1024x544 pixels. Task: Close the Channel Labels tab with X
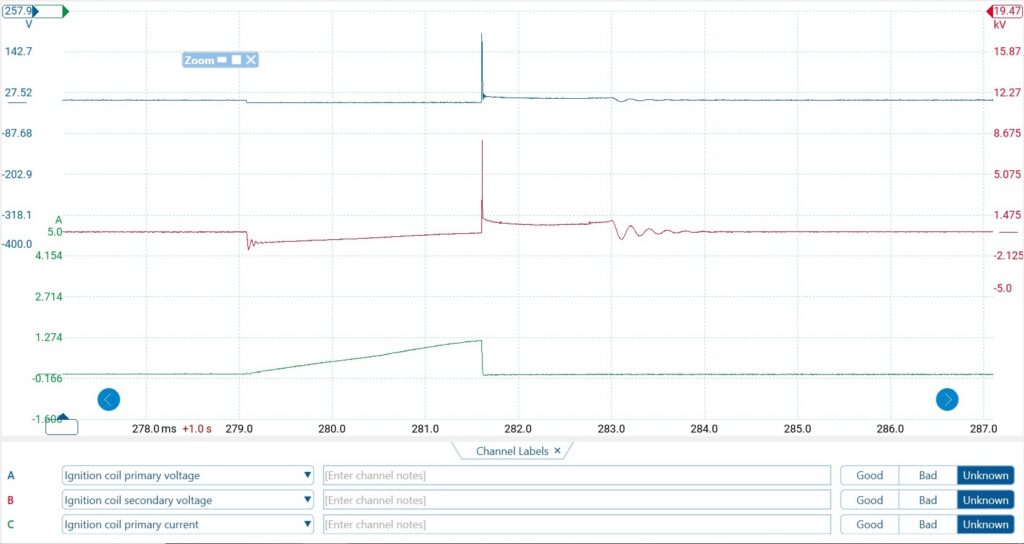tap(557, 451)
